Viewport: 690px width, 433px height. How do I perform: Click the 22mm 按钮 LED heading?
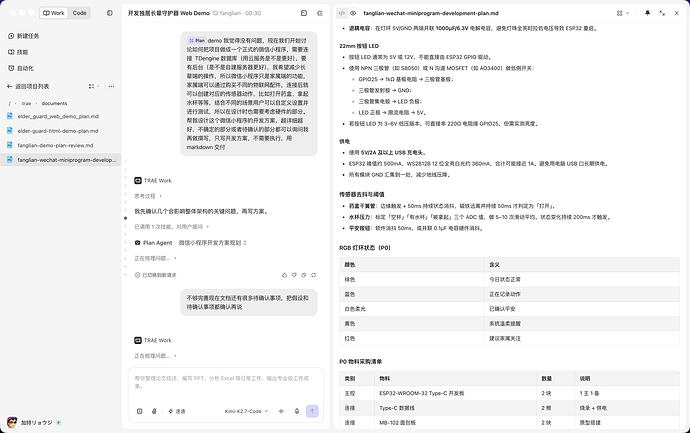point(359,46)
